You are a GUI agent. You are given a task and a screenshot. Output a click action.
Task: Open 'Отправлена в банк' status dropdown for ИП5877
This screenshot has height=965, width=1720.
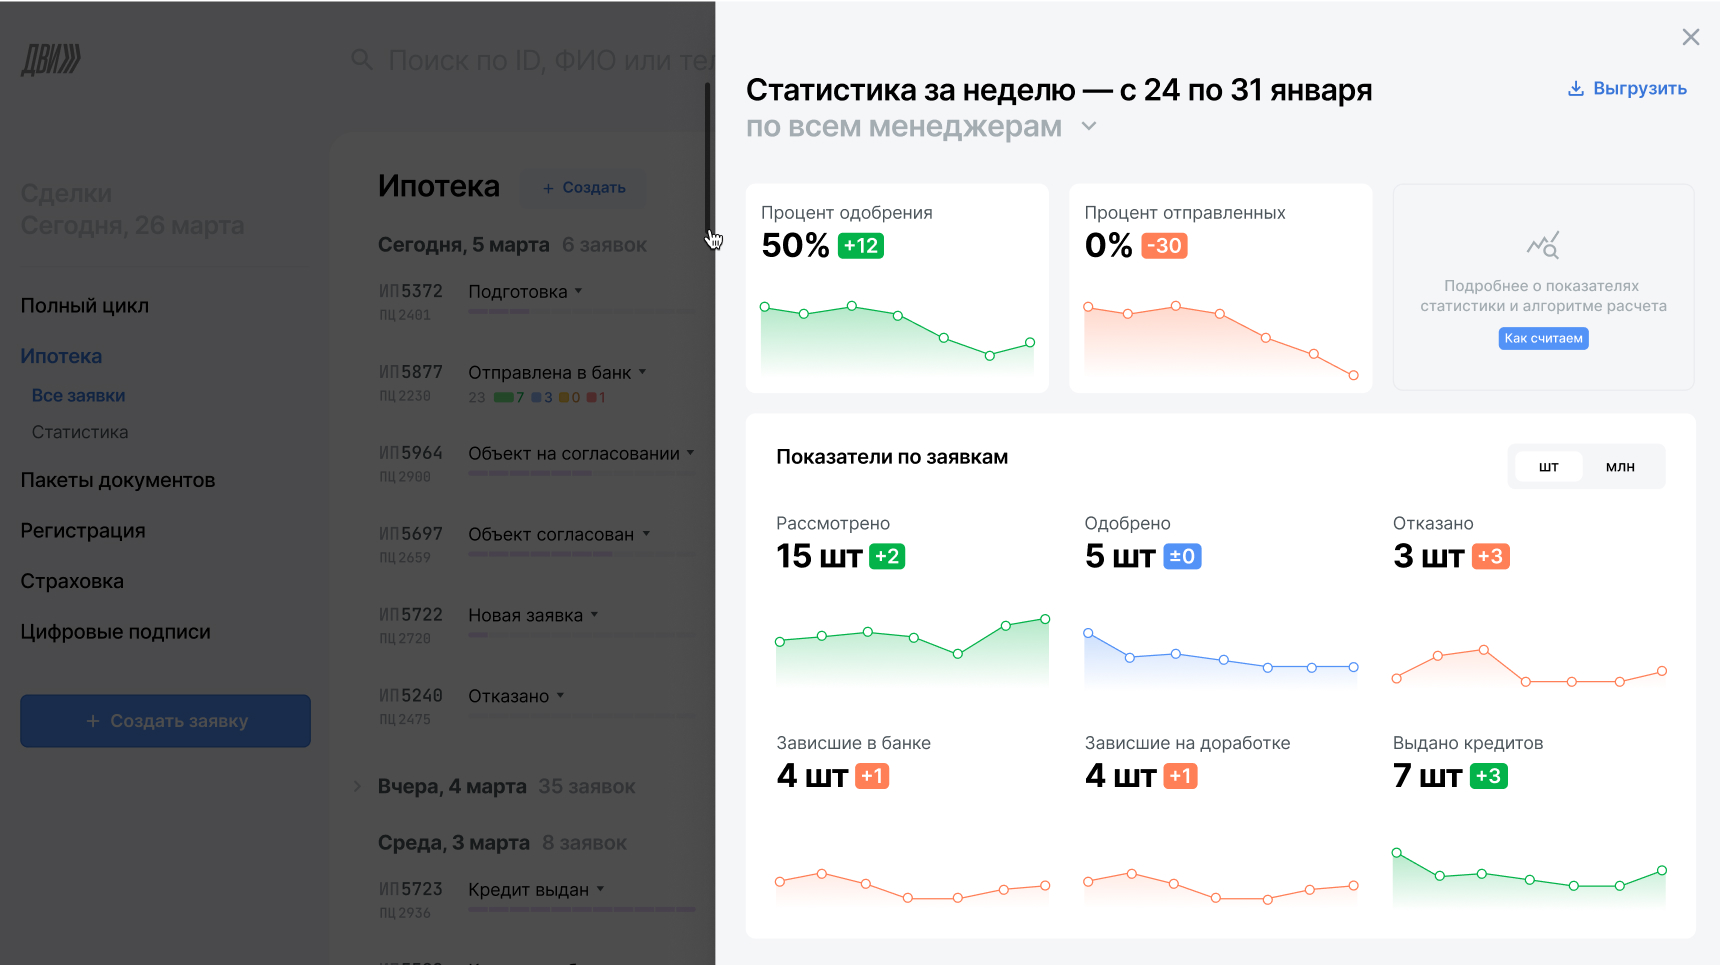click(x=558, y=373)
